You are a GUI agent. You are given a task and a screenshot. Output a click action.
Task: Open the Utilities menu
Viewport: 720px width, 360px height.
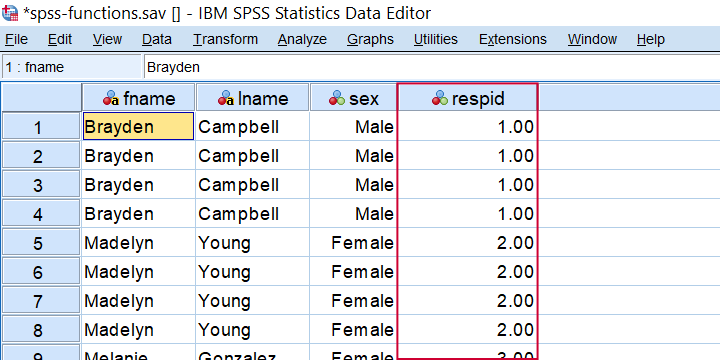coord(436,39)
